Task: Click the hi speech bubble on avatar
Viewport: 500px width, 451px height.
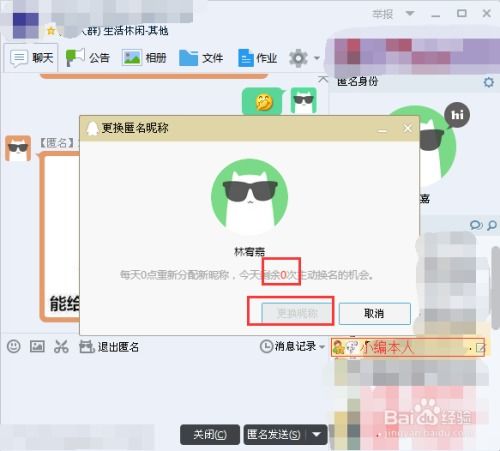Action: coord(457,115)
